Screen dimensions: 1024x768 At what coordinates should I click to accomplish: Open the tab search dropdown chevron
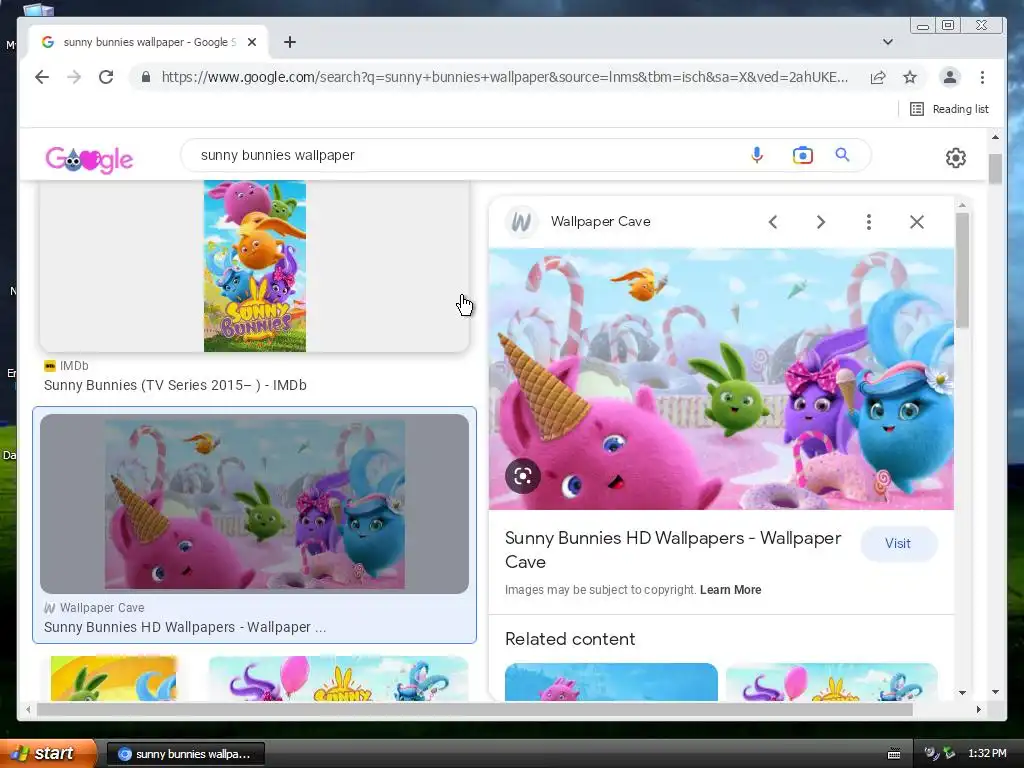click(888, 42)
